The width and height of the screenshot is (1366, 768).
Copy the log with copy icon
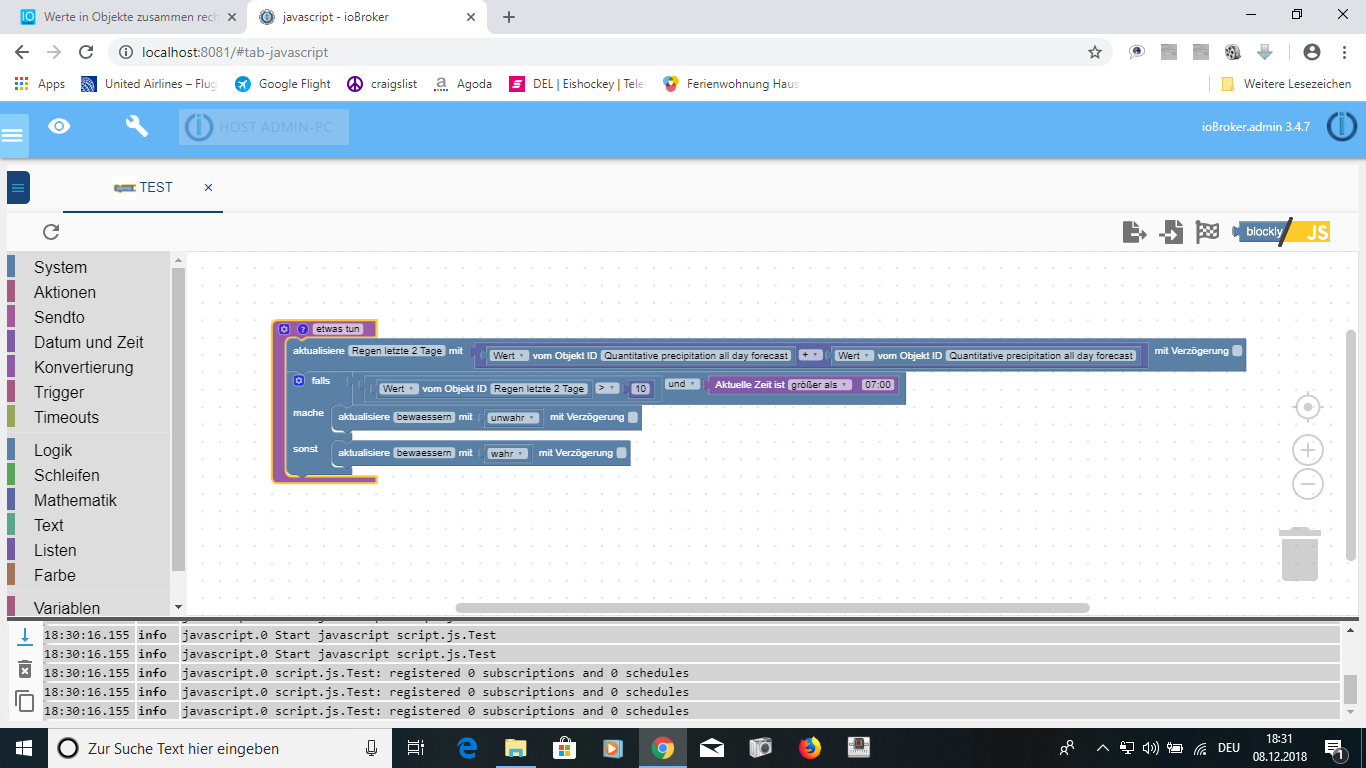pyautogui.click(x=25, y=701)
